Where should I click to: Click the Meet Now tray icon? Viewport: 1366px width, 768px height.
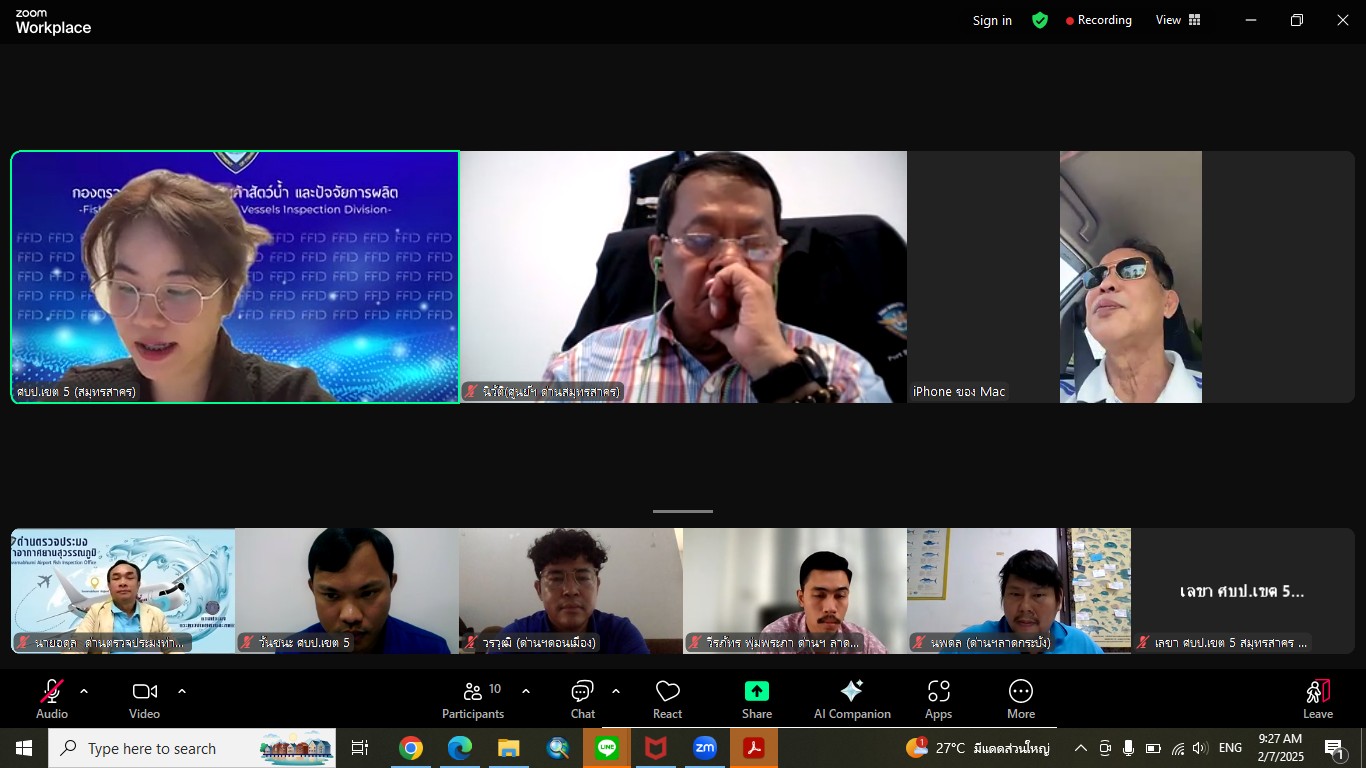point(1105,748)
